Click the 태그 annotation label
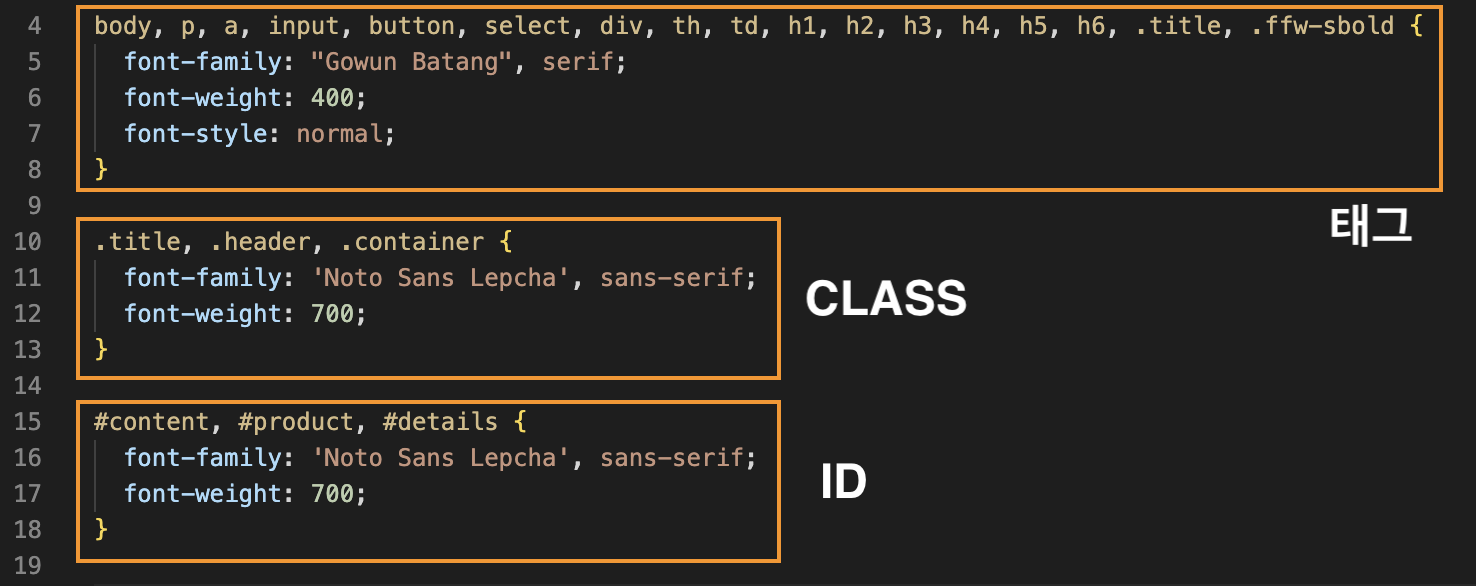This screenshot has height=586, width=1476. coord(1370,226)
